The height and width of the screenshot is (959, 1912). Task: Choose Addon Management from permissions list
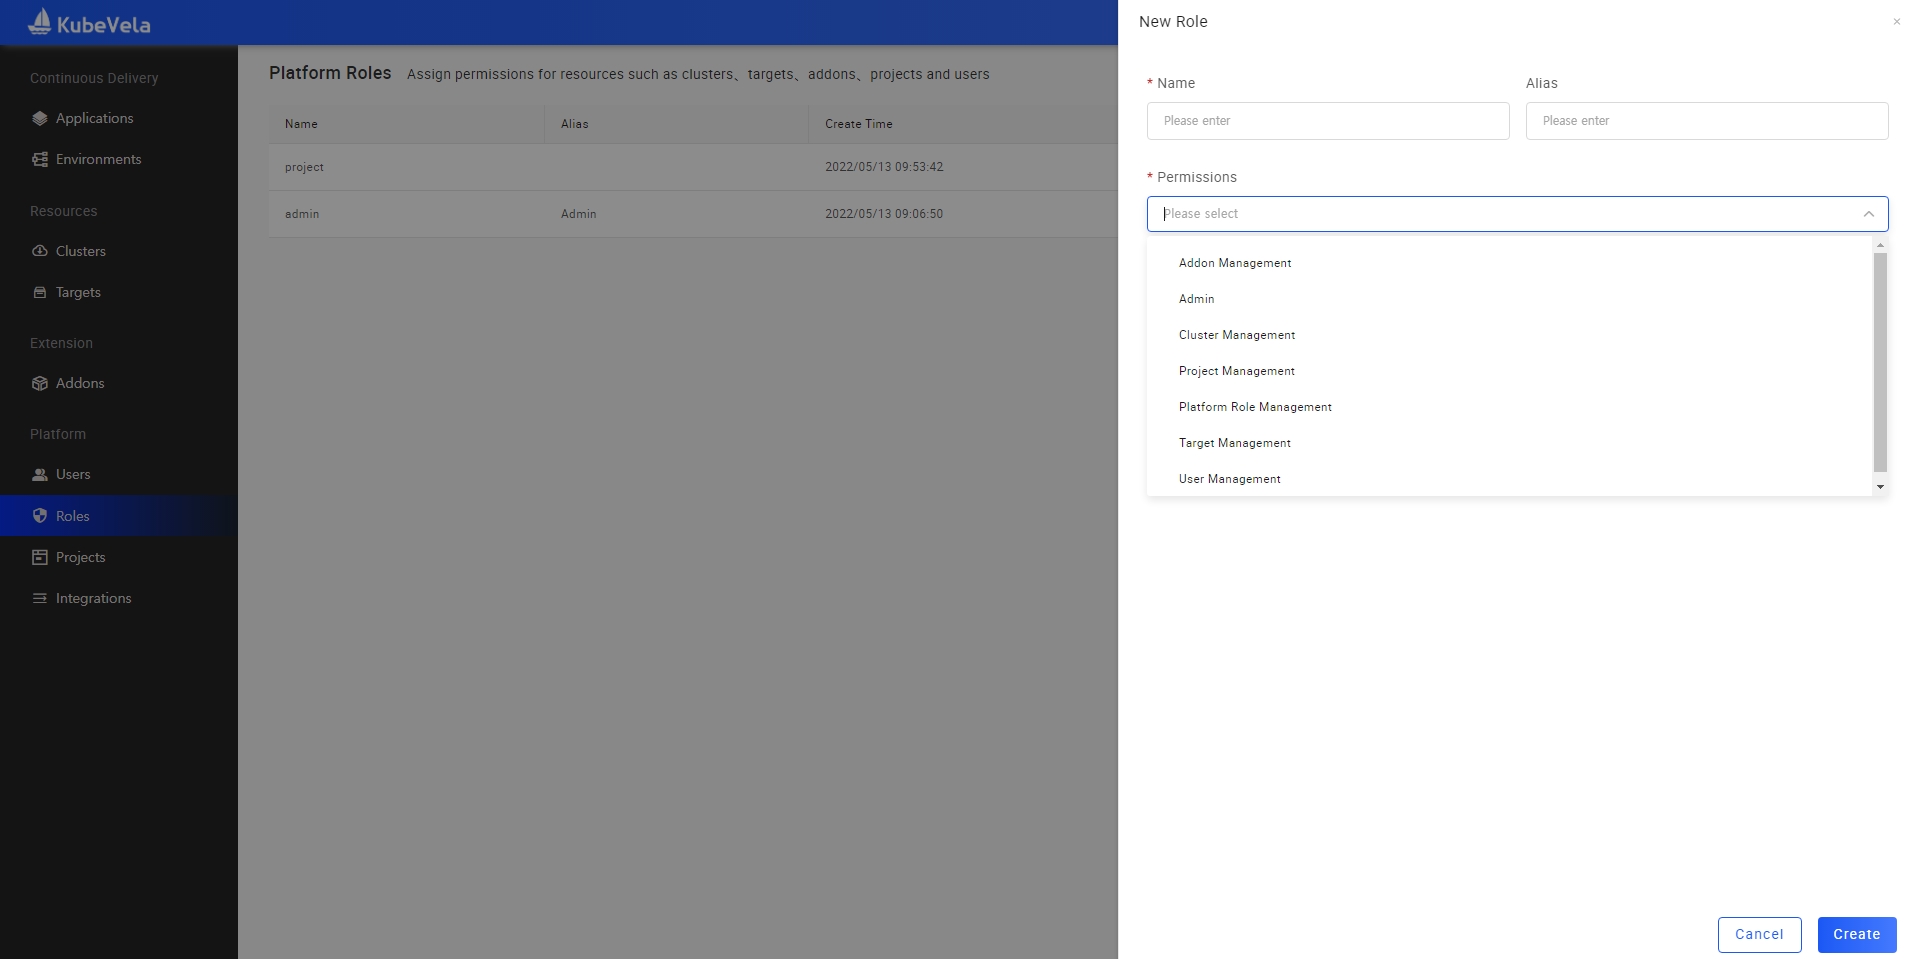coord(1235,263)
